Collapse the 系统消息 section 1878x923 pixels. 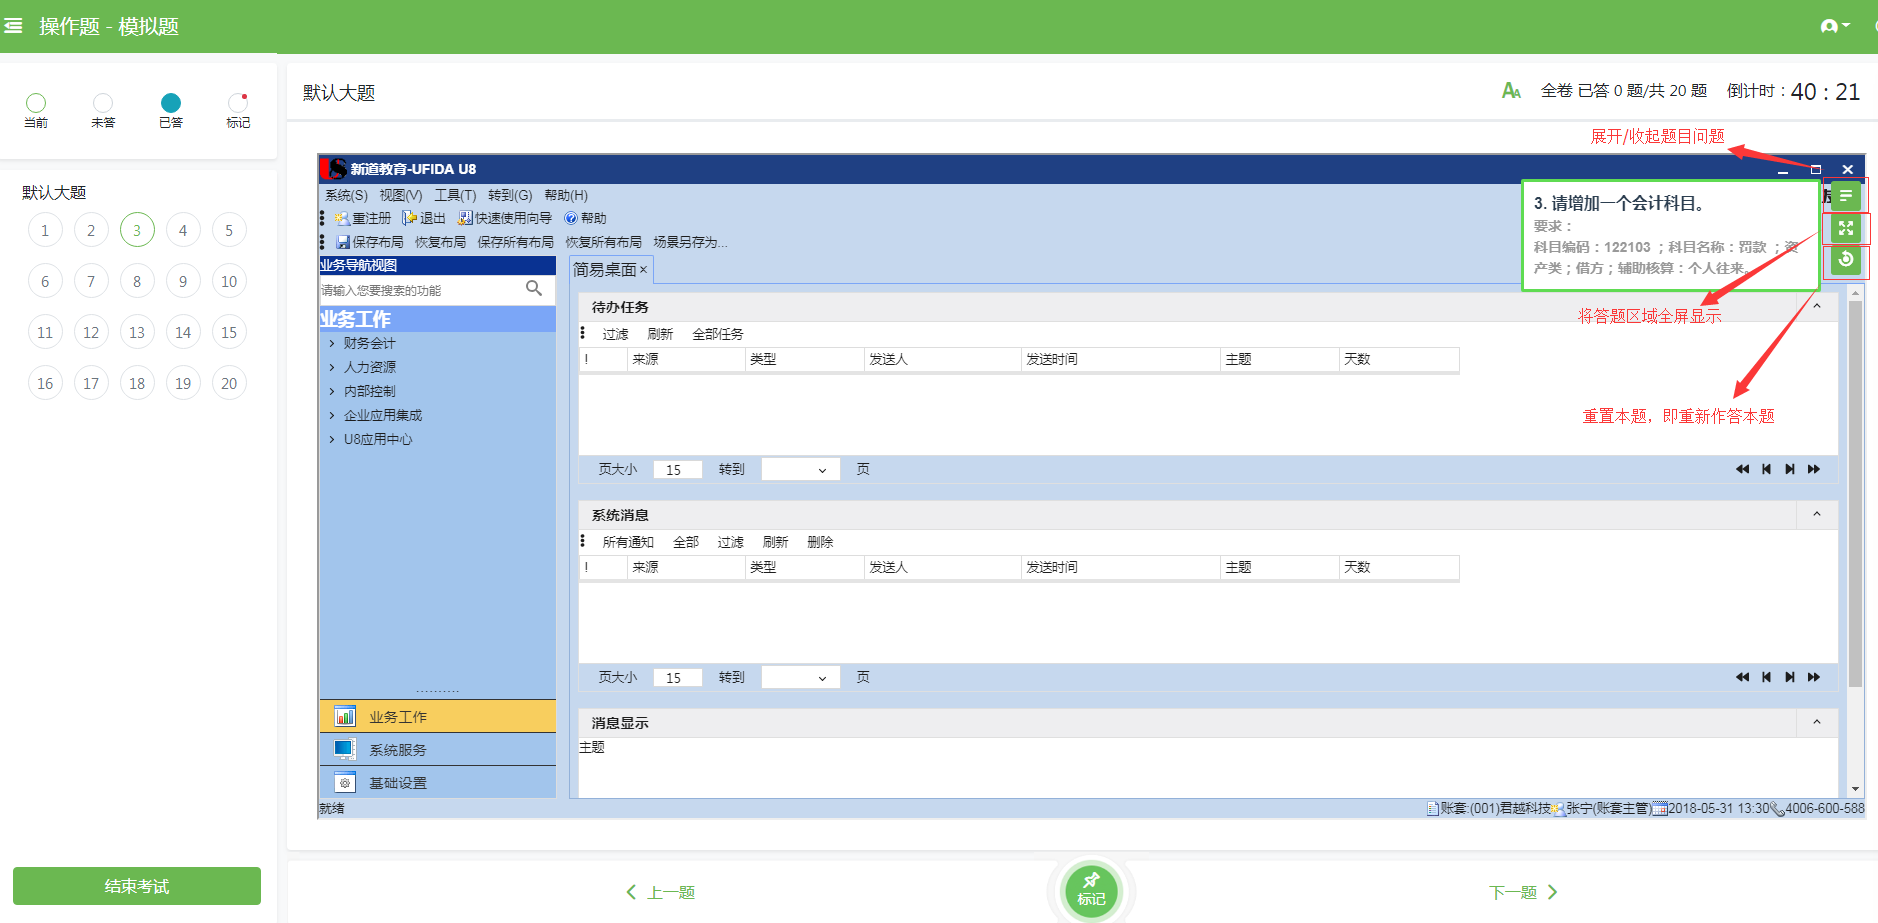(1817, 514)
